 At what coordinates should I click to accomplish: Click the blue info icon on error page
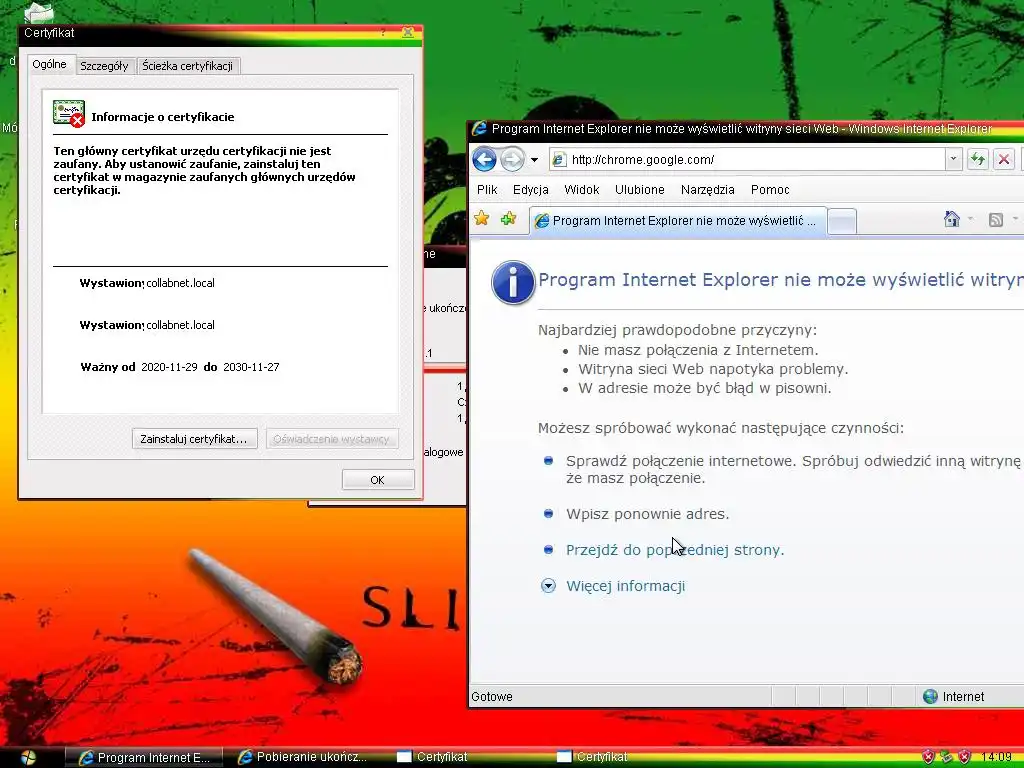point(513,282)
